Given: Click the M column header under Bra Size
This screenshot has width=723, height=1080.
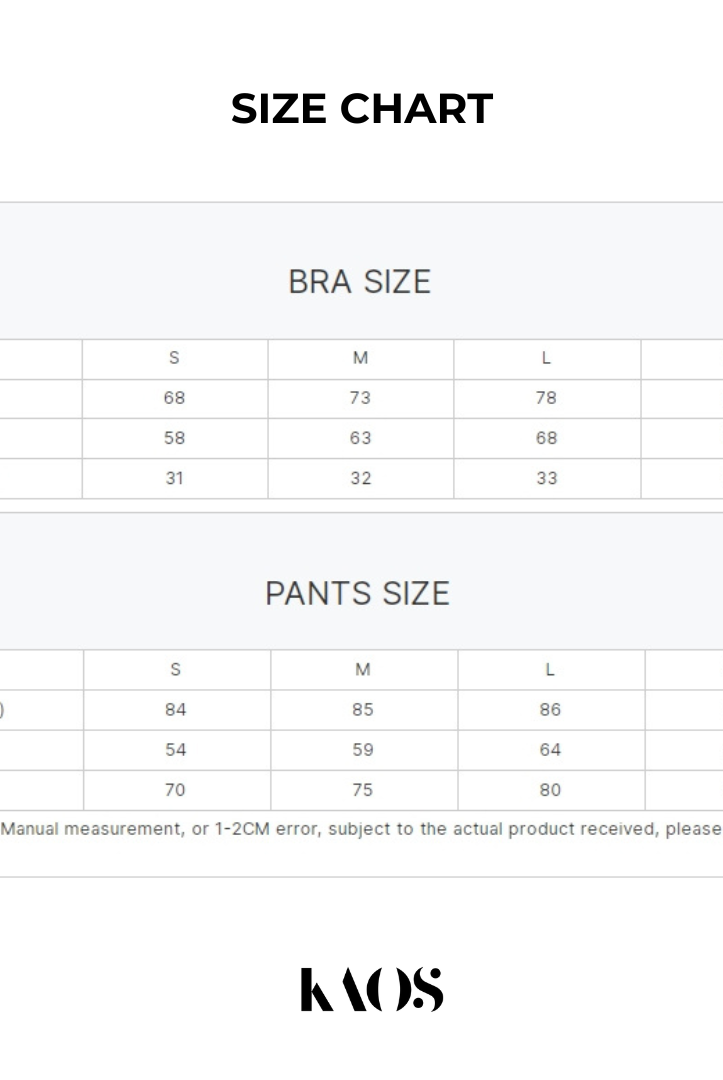Looking at the screenshot, I should [360, 358].
